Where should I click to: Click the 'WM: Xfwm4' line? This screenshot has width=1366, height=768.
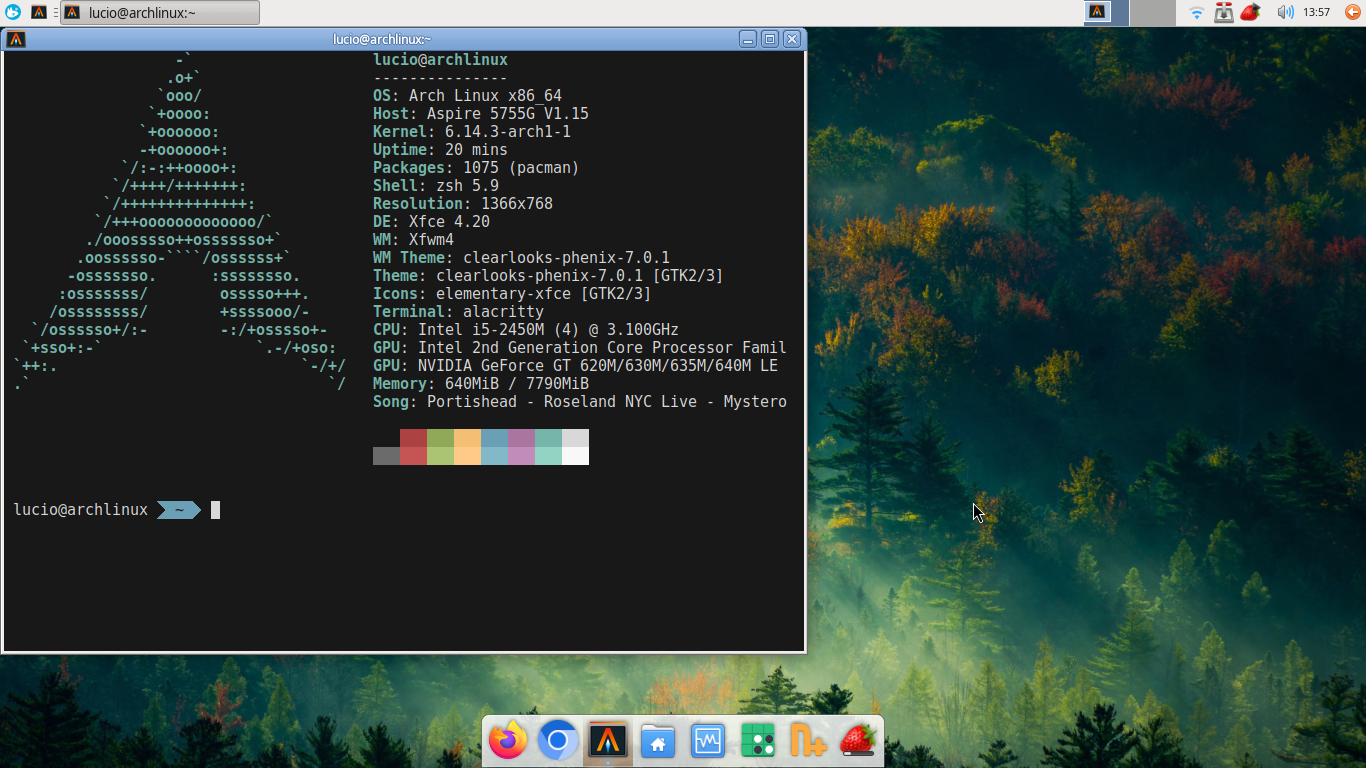[413, 240]
